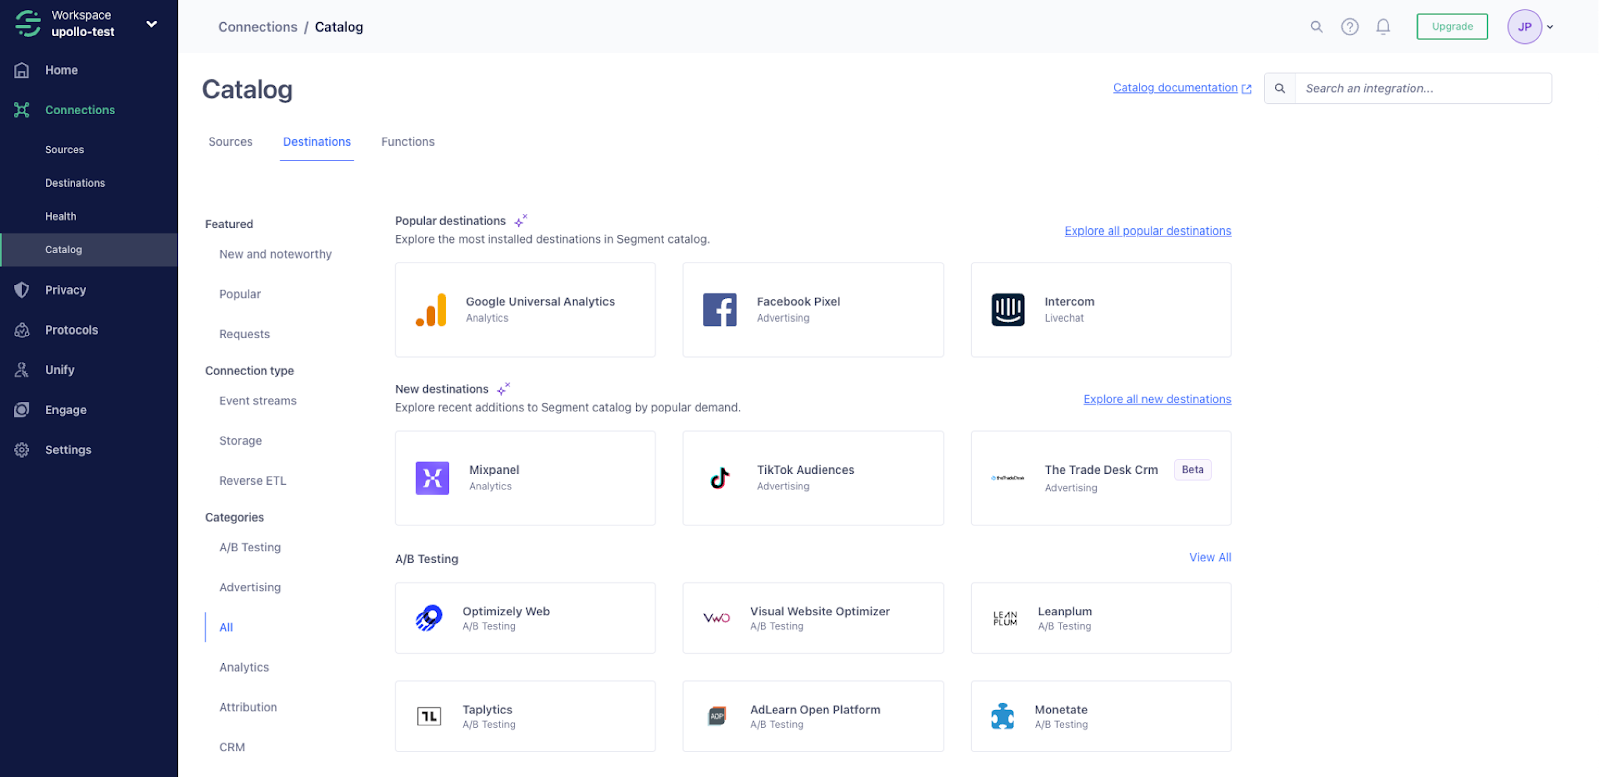The image size is (1600, 777).
Task: Open Destinations in the sidebar submenu
Action: click(x=75, y=183)
